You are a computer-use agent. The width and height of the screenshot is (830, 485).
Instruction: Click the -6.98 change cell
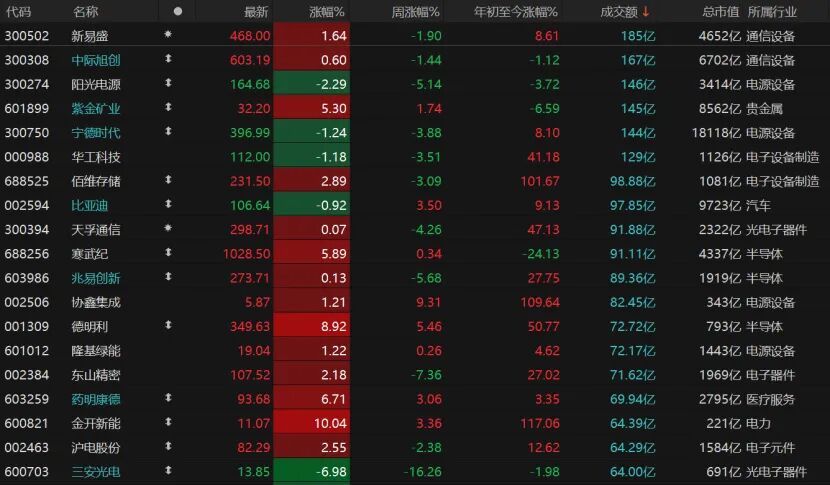pyautogui.click(x=312, y=472)
